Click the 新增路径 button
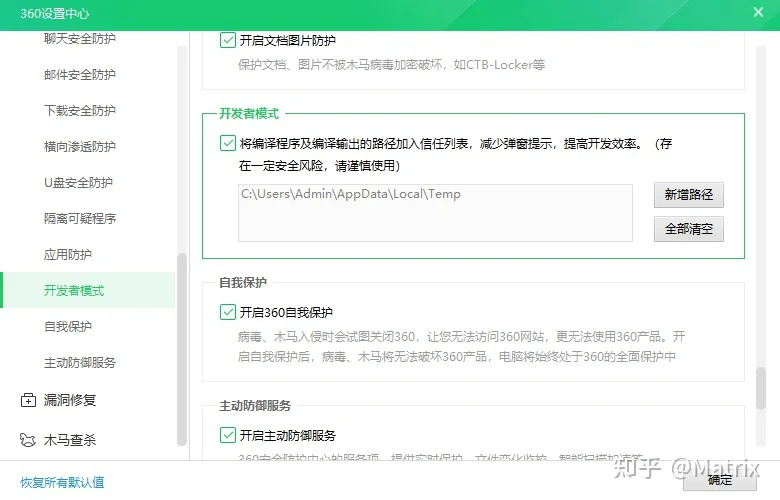Screen dimensions: 780x500 [x=688, y=195]
